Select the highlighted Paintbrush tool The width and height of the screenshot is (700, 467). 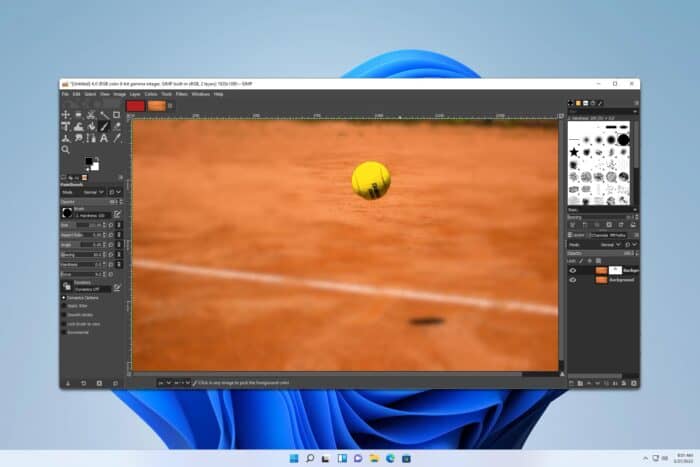click(x=104, y=127)
